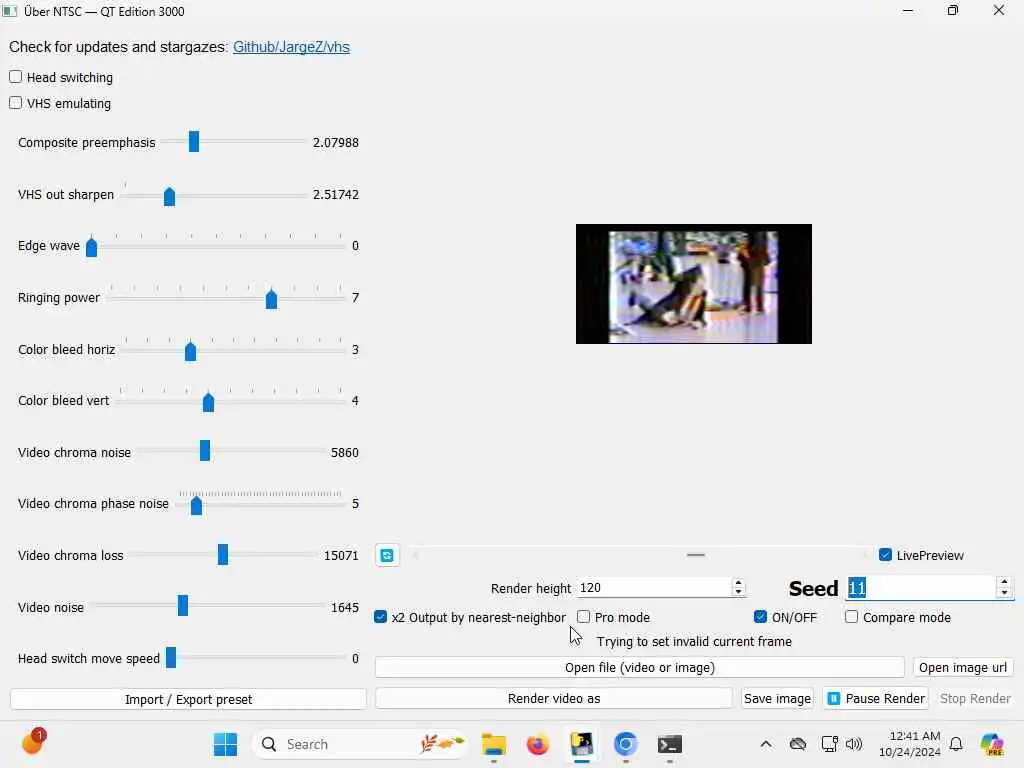This screenshot has height=768, width=1024.
Task: Click the Color bleed horiz slider handle
Action: [x=190, y=351]
